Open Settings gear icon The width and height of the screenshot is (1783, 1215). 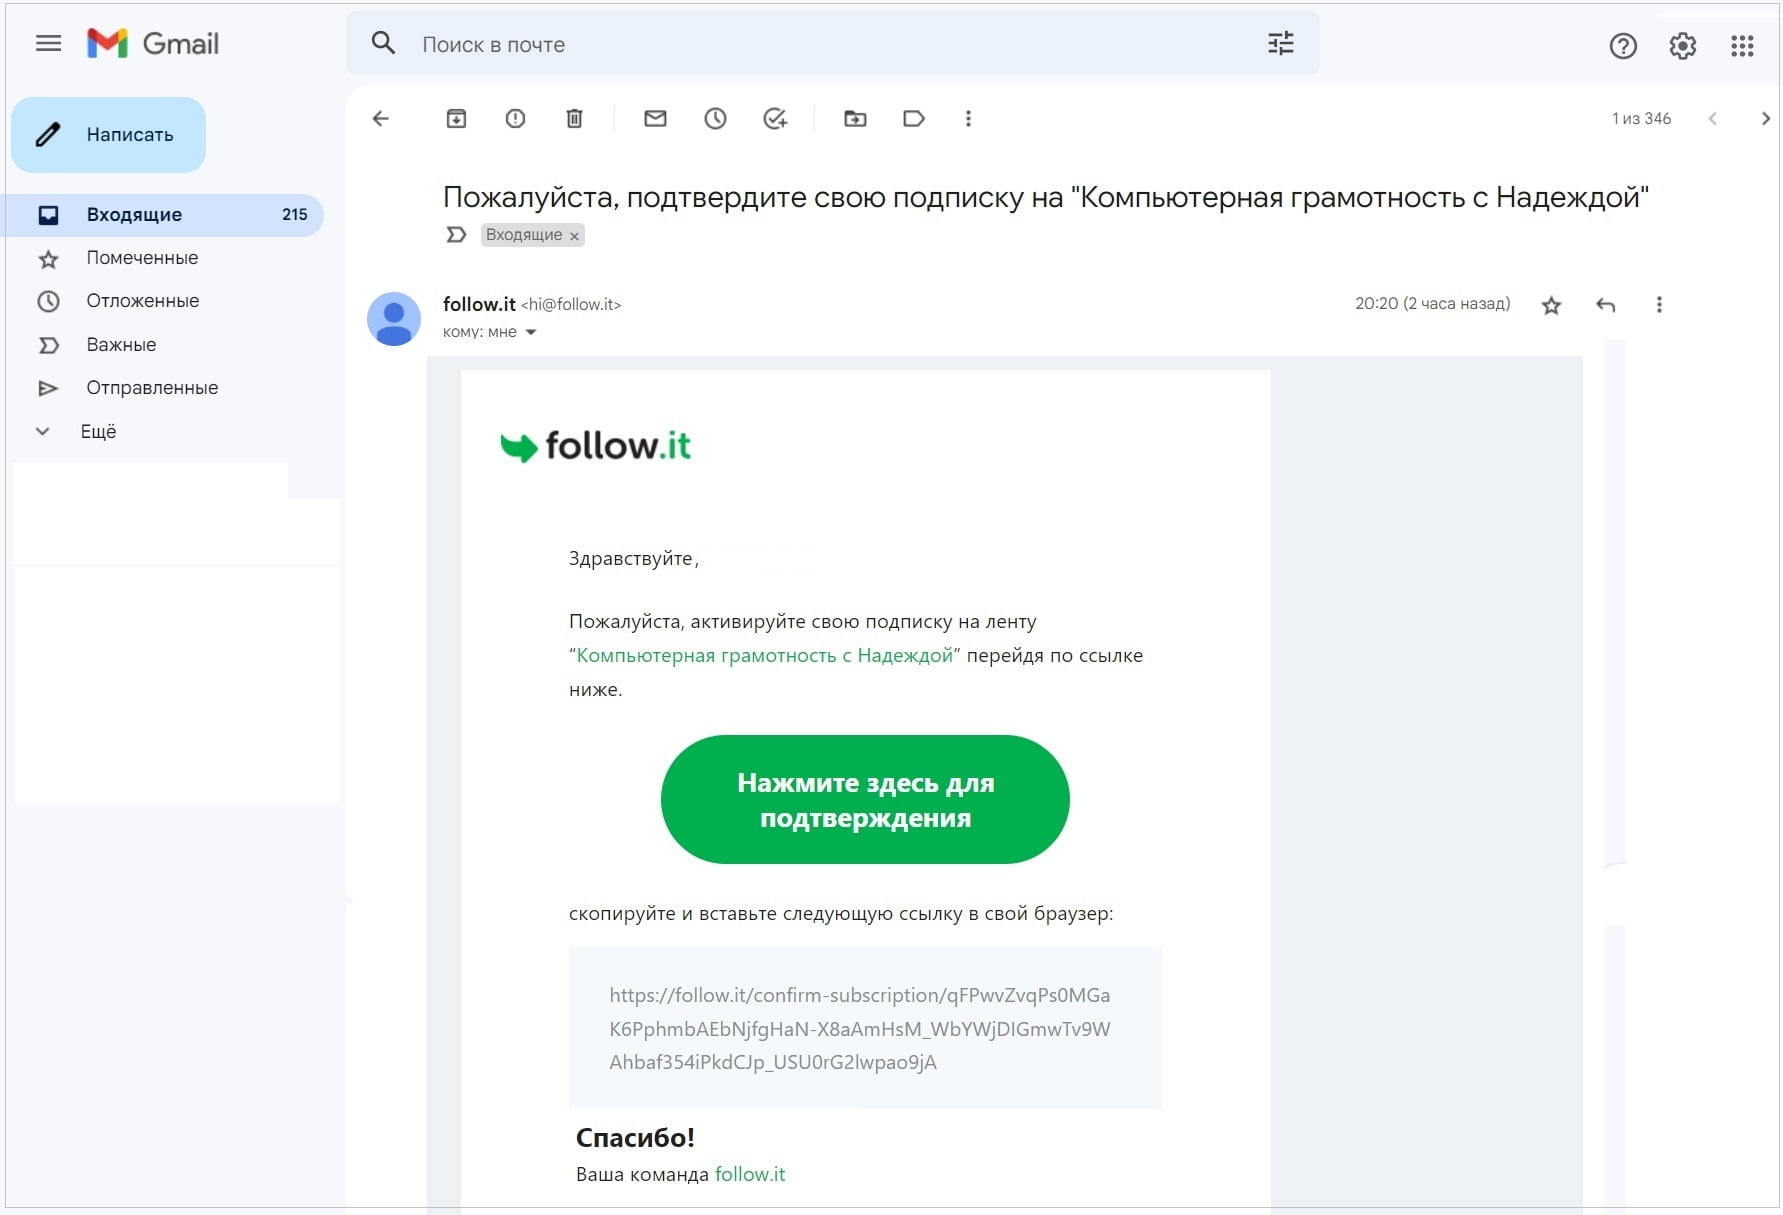click(x=1682, y=45)
